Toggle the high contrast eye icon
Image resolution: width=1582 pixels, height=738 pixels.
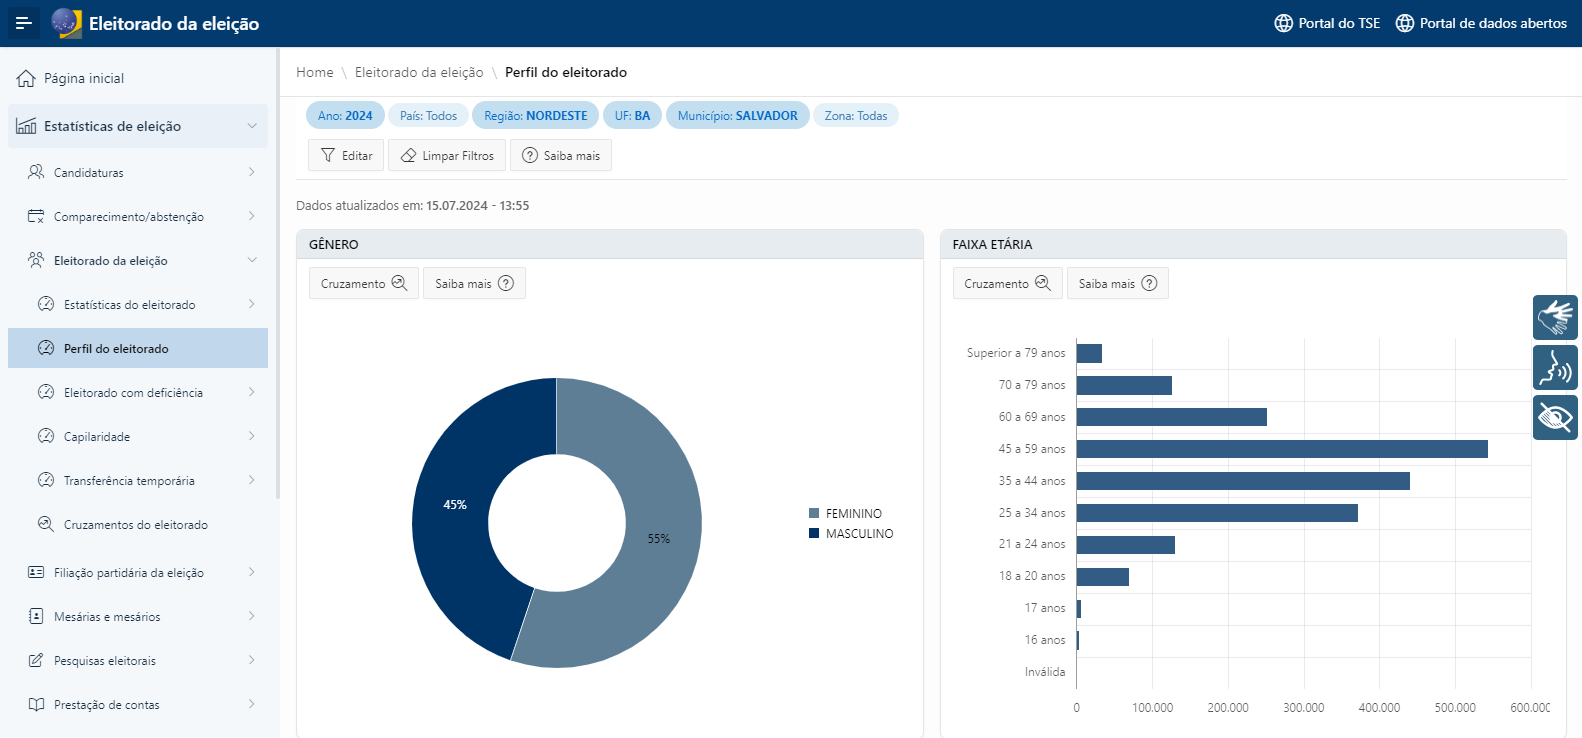pyautogui.click(x=1555, y=417)
